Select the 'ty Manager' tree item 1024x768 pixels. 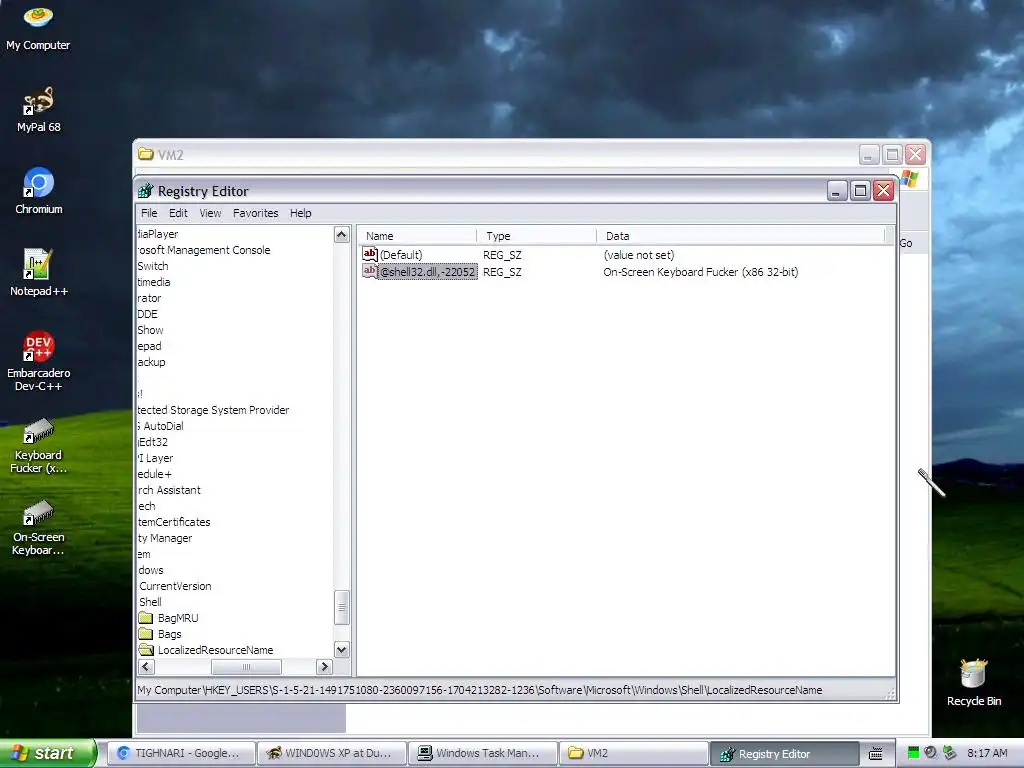coord(165,537)
